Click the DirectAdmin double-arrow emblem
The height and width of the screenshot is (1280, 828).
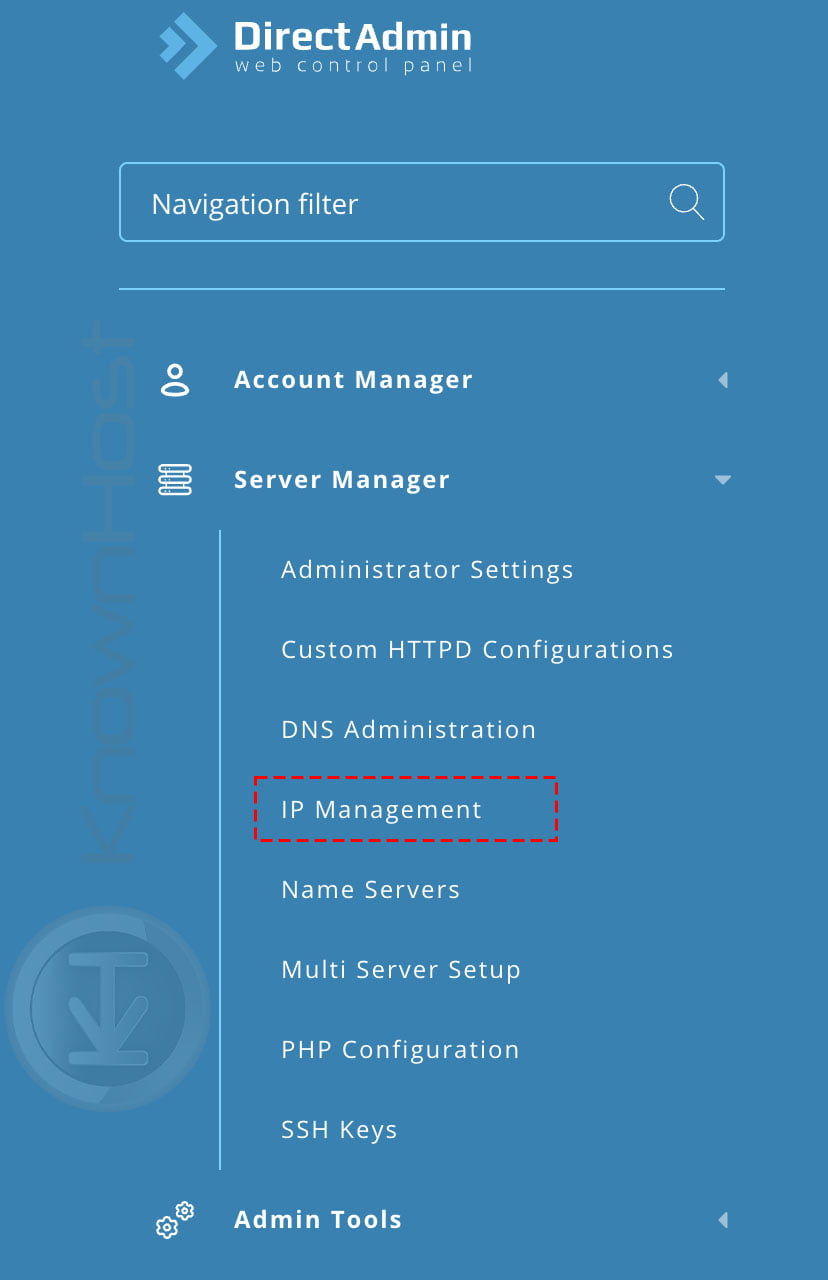(x=186, y=44)
